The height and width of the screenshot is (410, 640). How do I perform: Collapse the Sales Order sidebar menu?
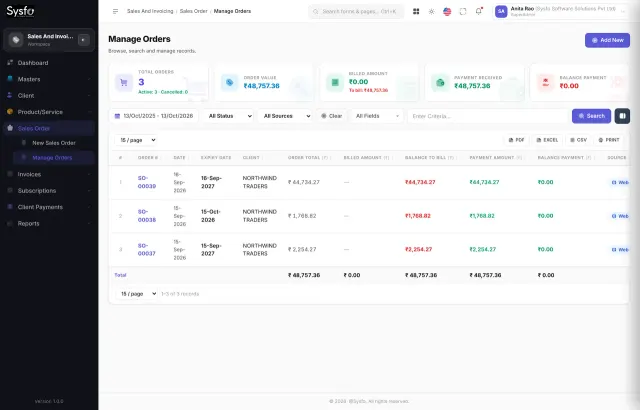[x=49, y=128]
